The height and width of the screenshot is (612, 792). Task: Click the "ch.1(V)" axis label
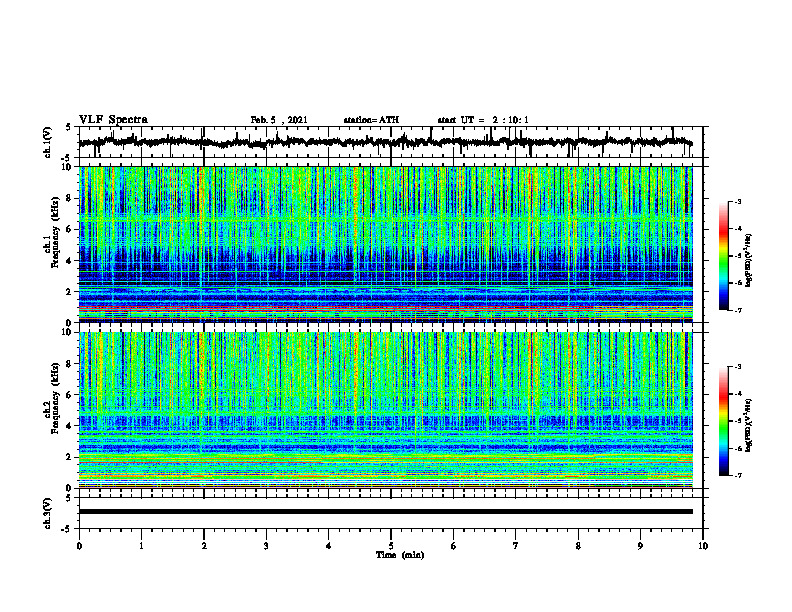pos(48,142)
